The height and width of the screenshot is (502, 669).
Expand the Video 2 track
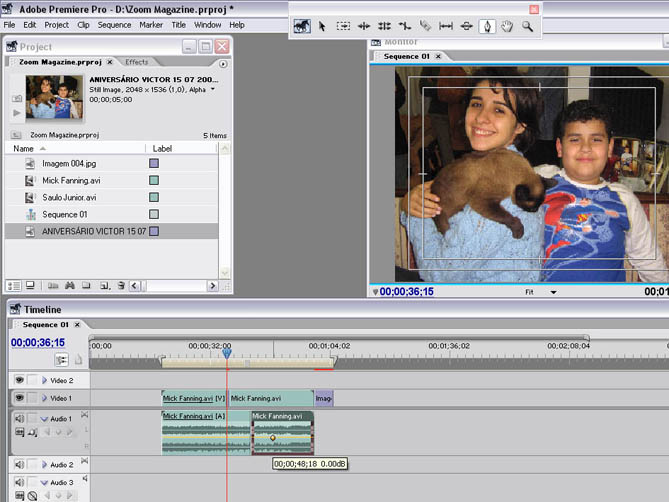tap(44, 381)
